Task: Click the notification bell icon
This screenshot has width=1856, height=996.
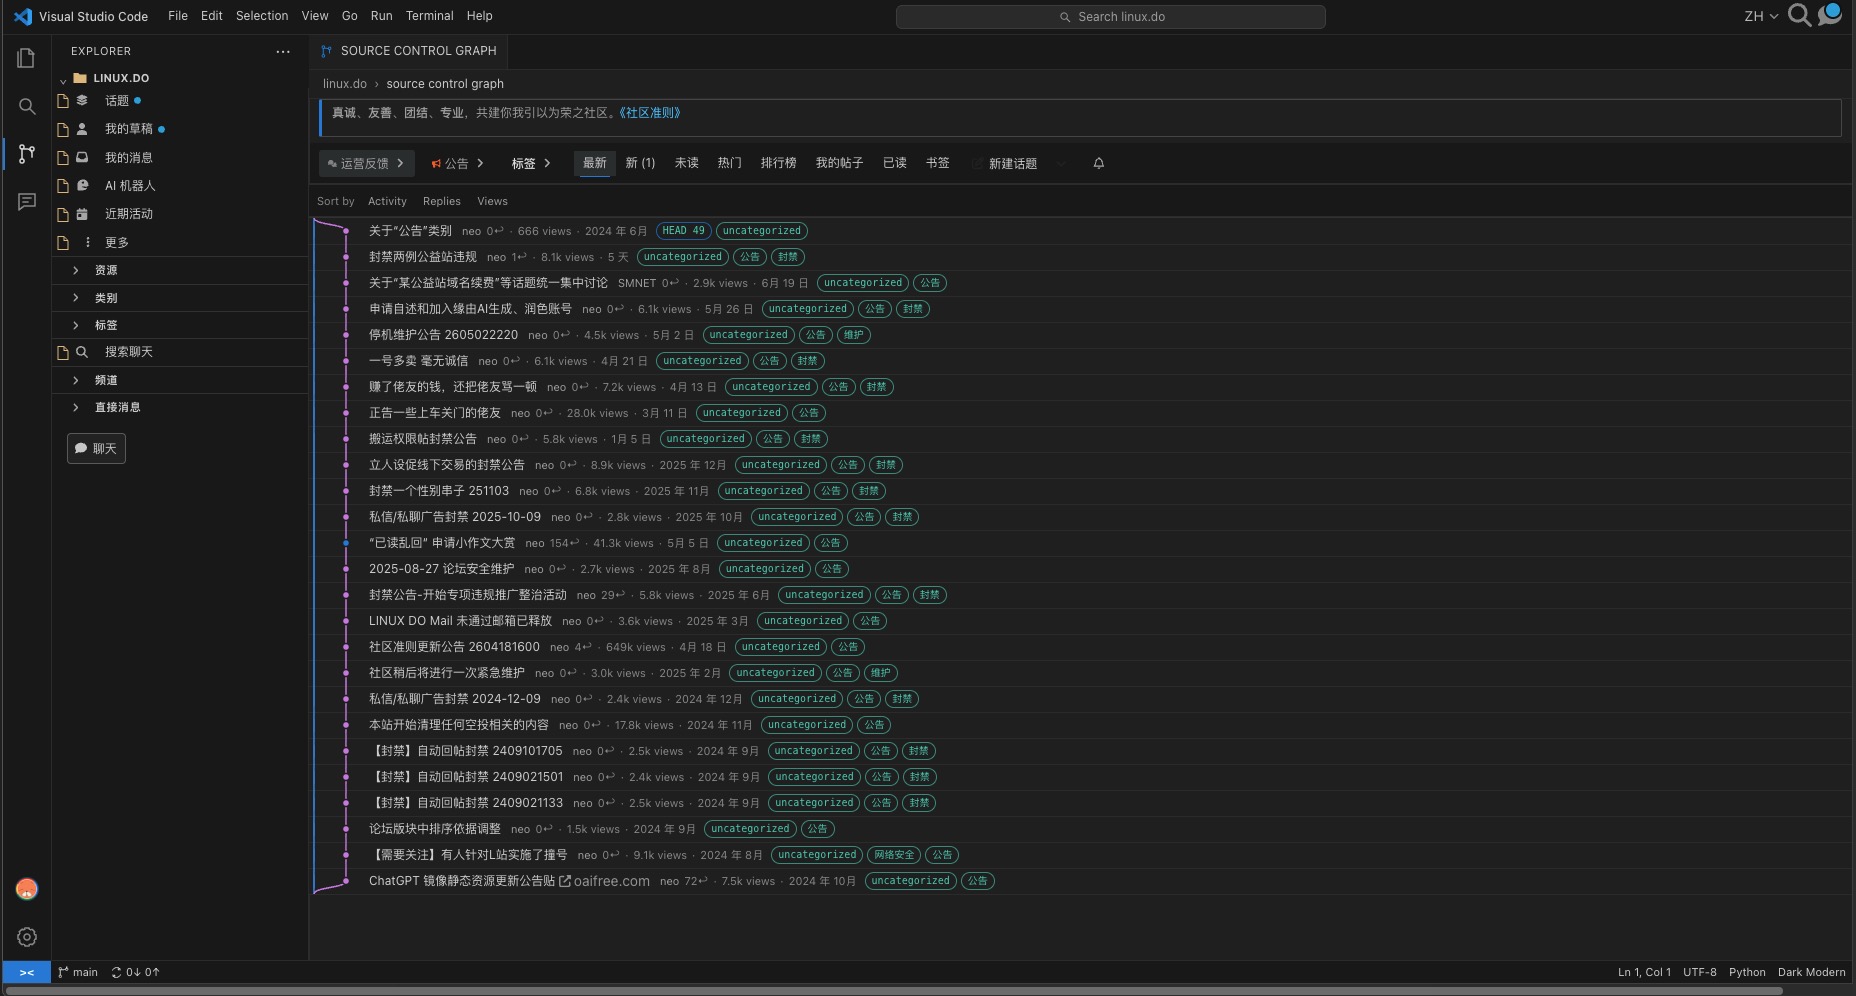Action: point(1098,163)
